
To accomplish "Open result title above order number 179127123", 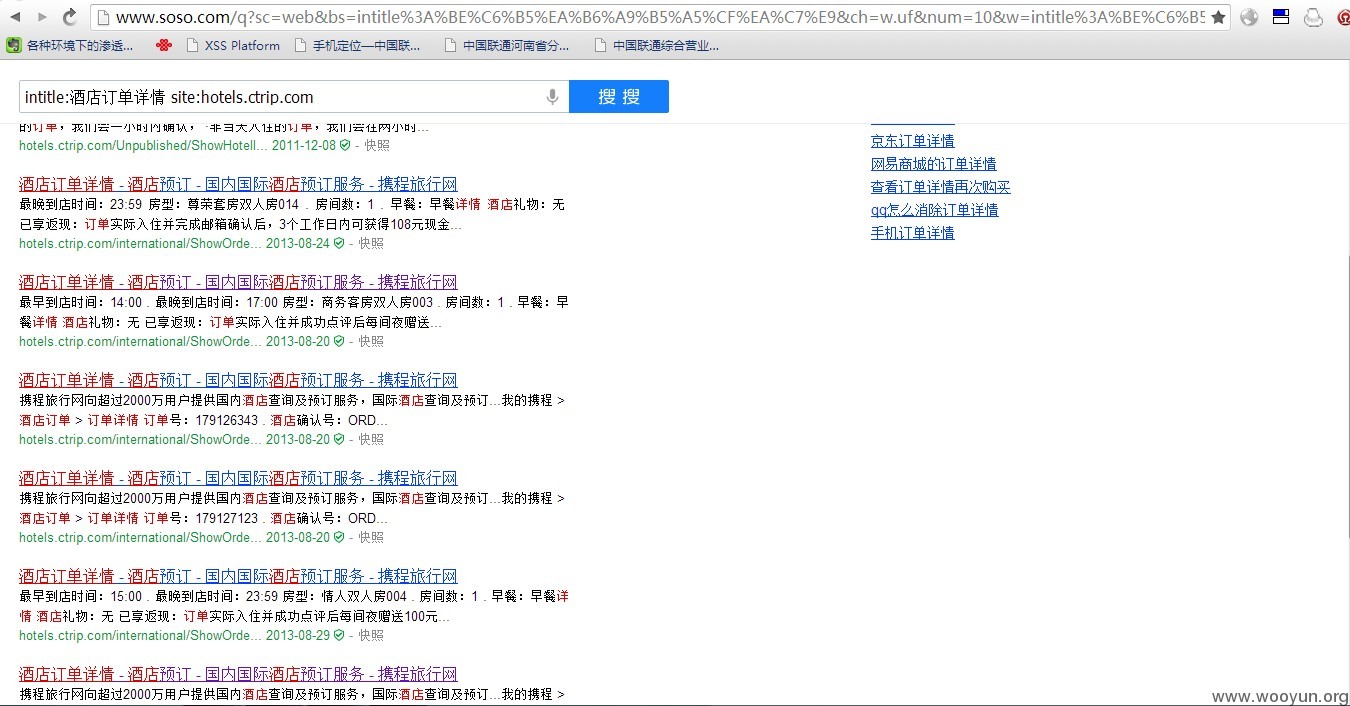I will (x=238, y=478).
